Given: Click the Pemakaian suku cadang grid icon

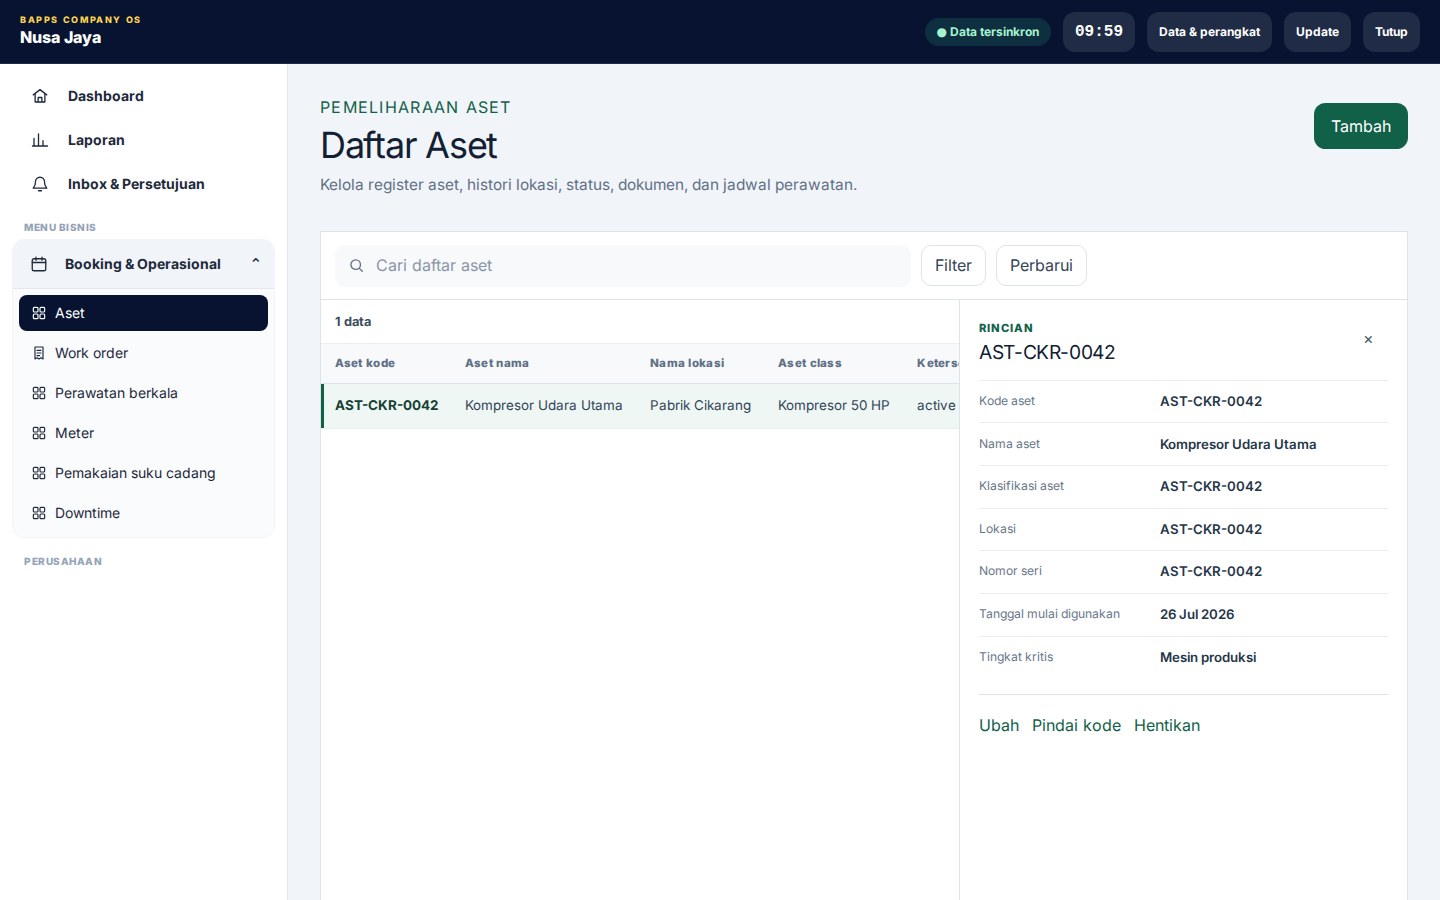Looking at the screenshot, I should tap(39, 473).
